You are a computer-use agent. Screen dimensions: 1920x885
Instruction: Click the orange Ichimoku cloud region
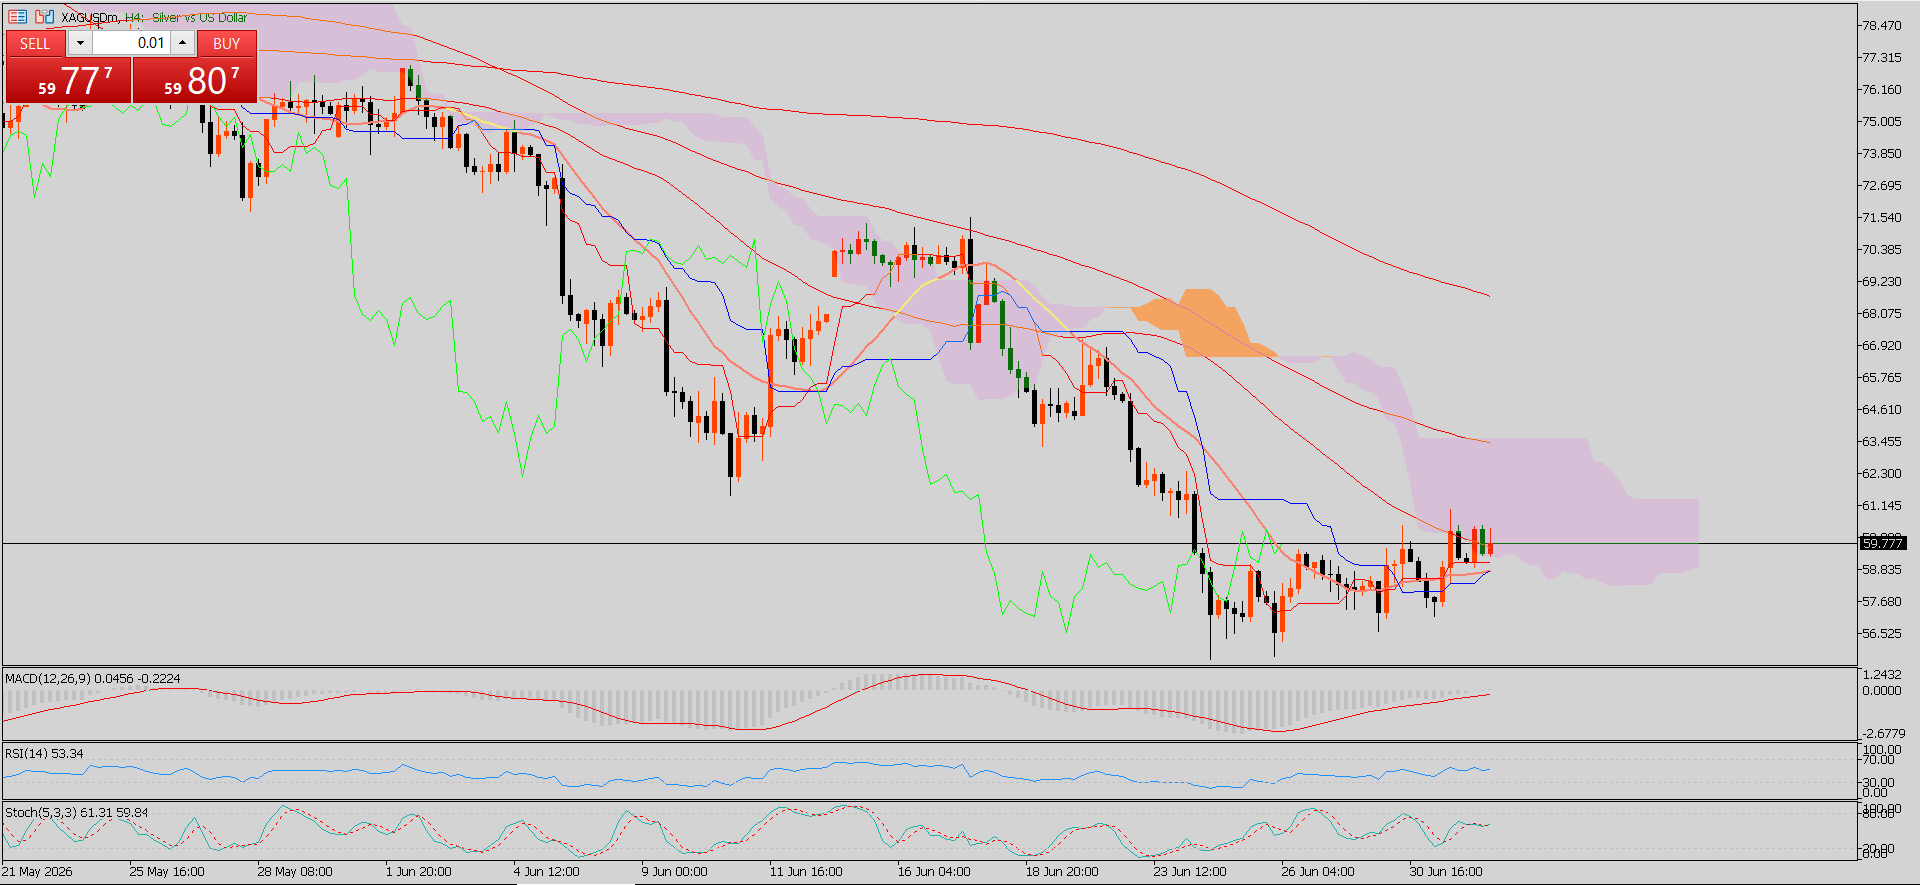1205,325
